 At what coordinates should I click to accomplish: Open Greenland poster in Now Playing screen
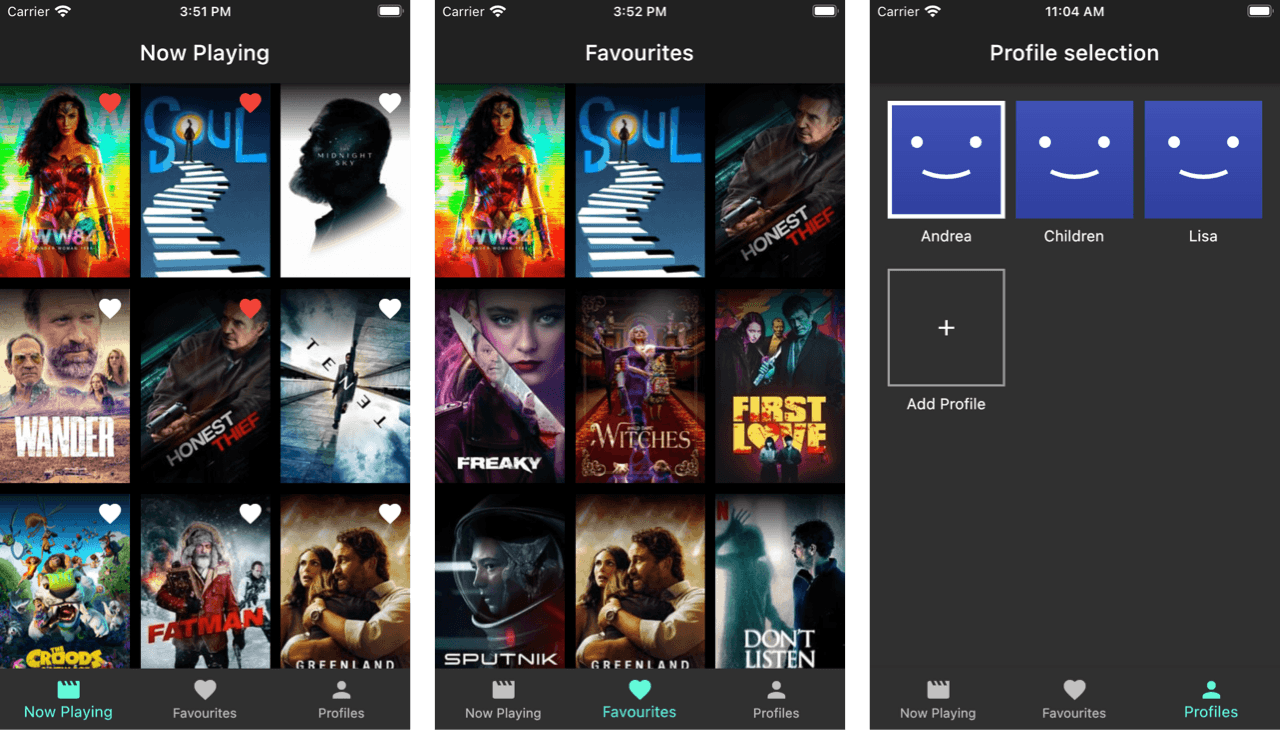click(345, 581)
